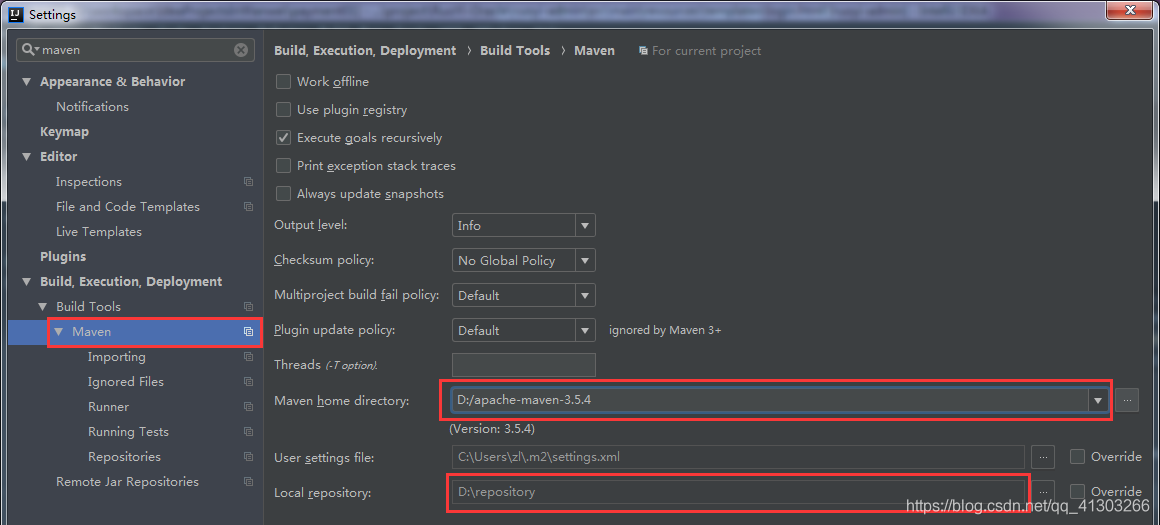Check Override for User settings file

point(1078,457)
